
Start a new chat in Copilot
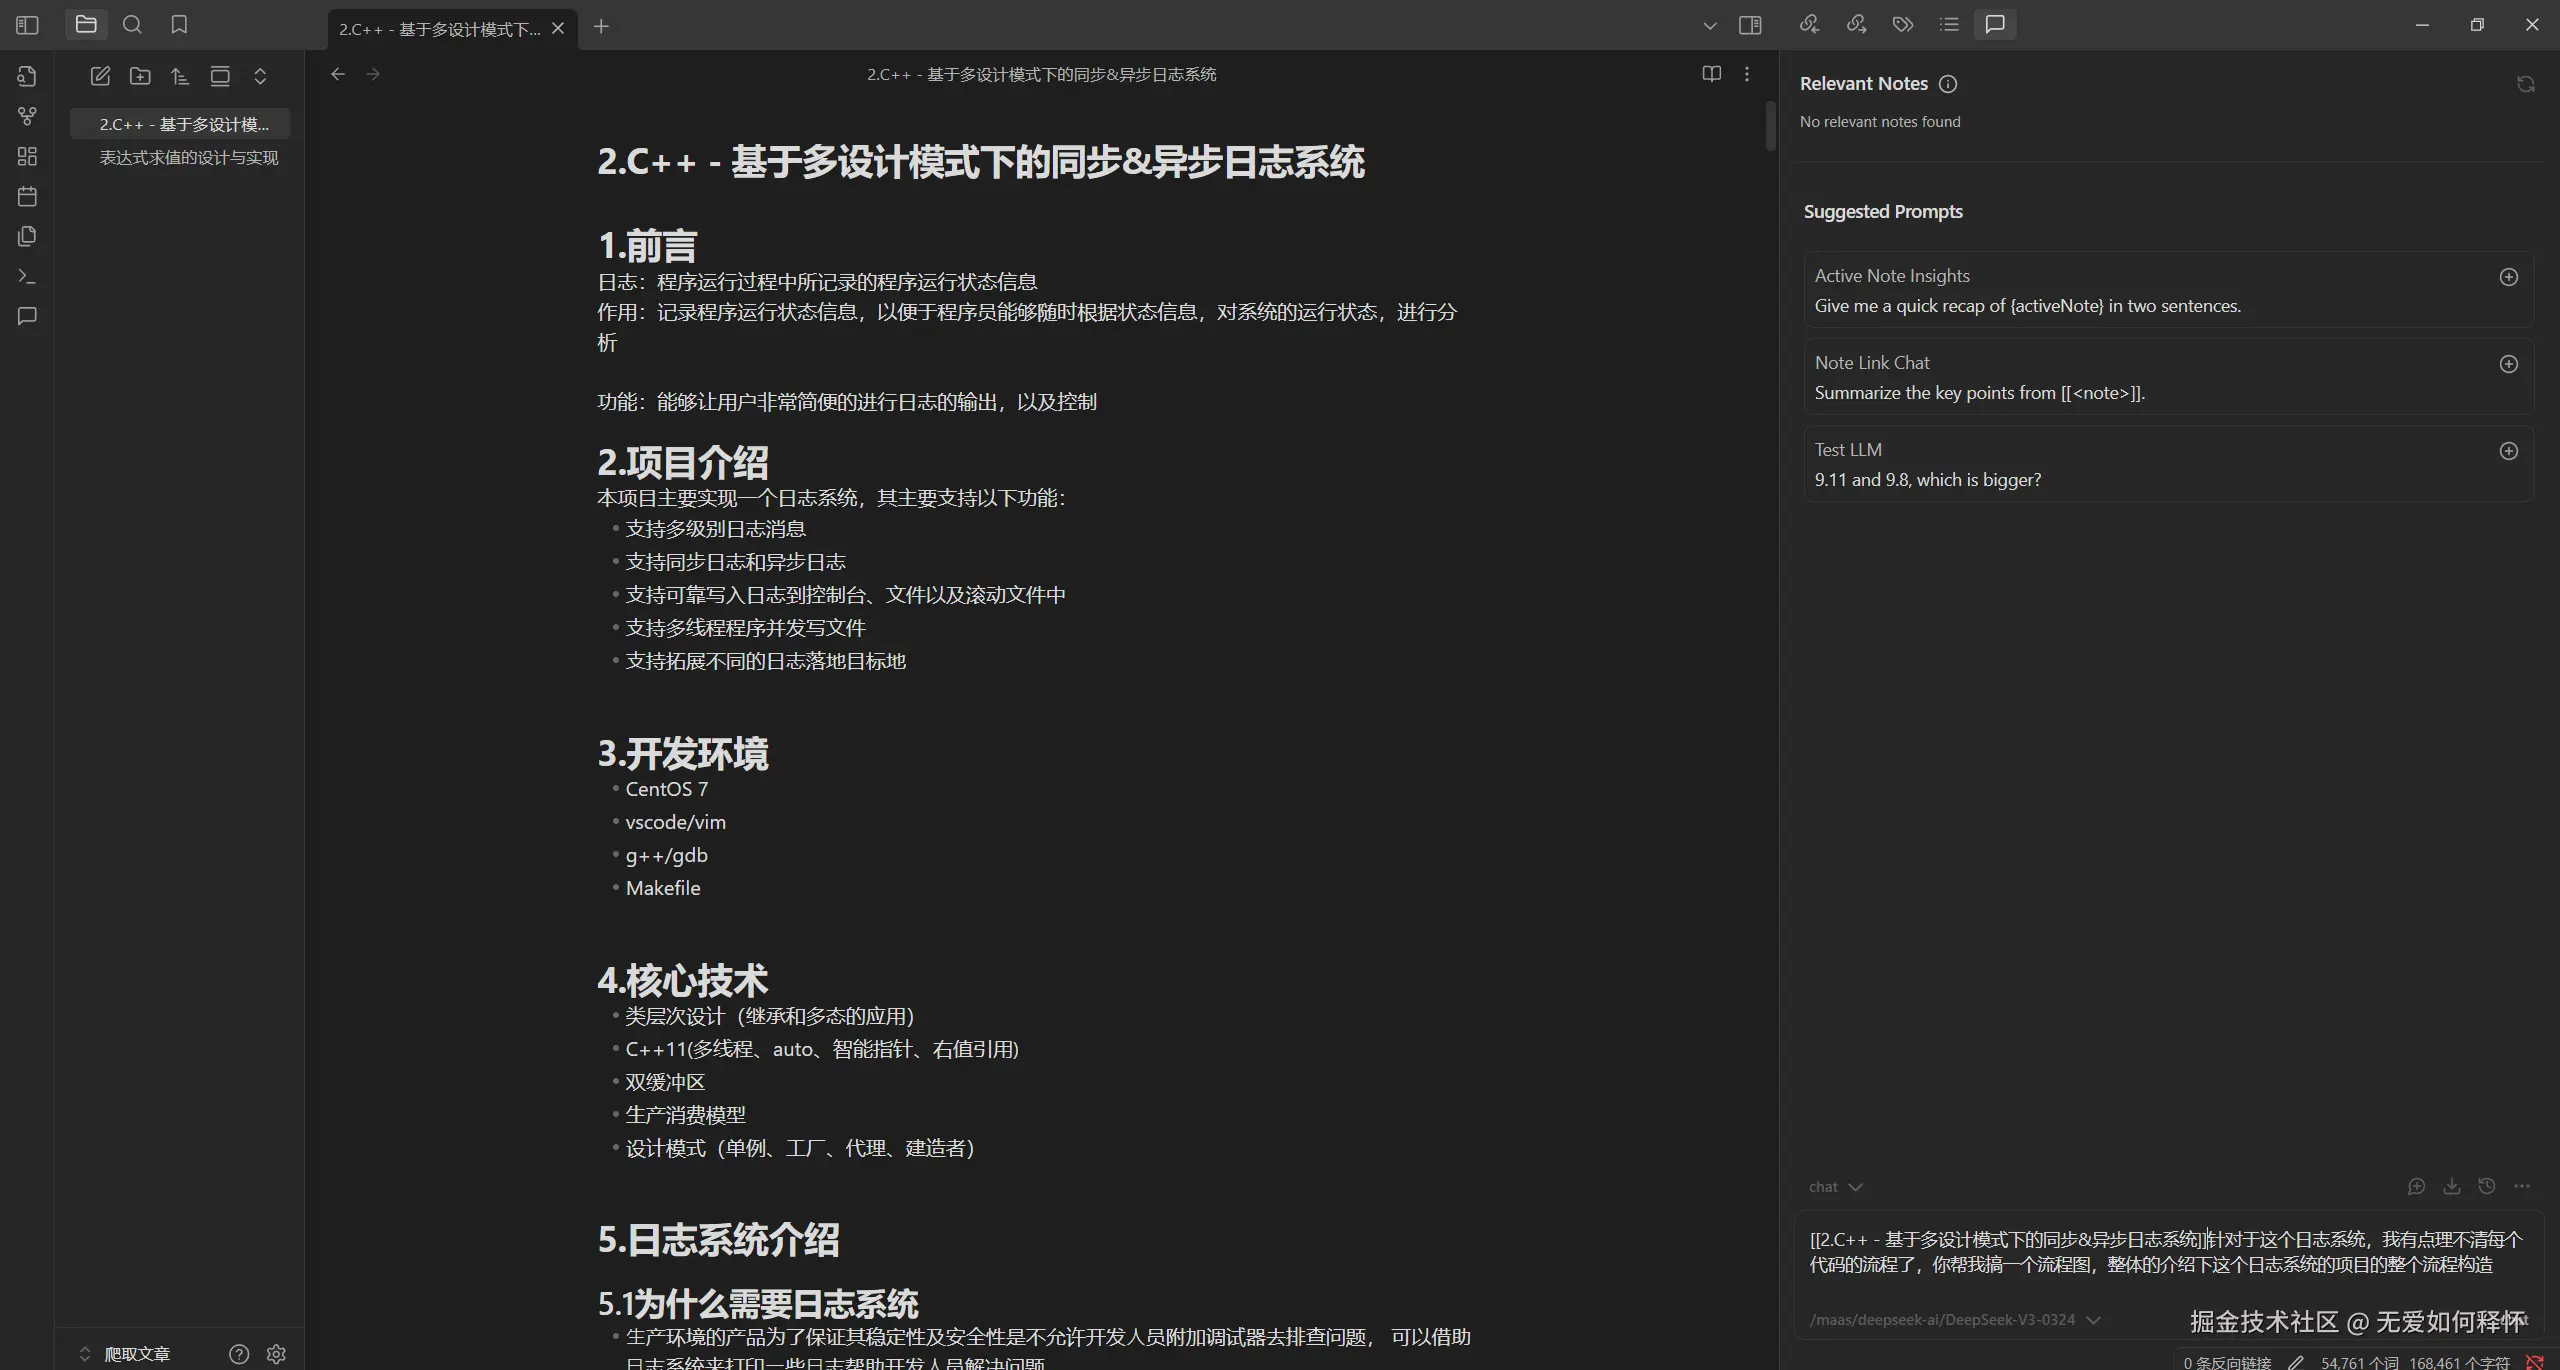click(x=2416, y=1186)
